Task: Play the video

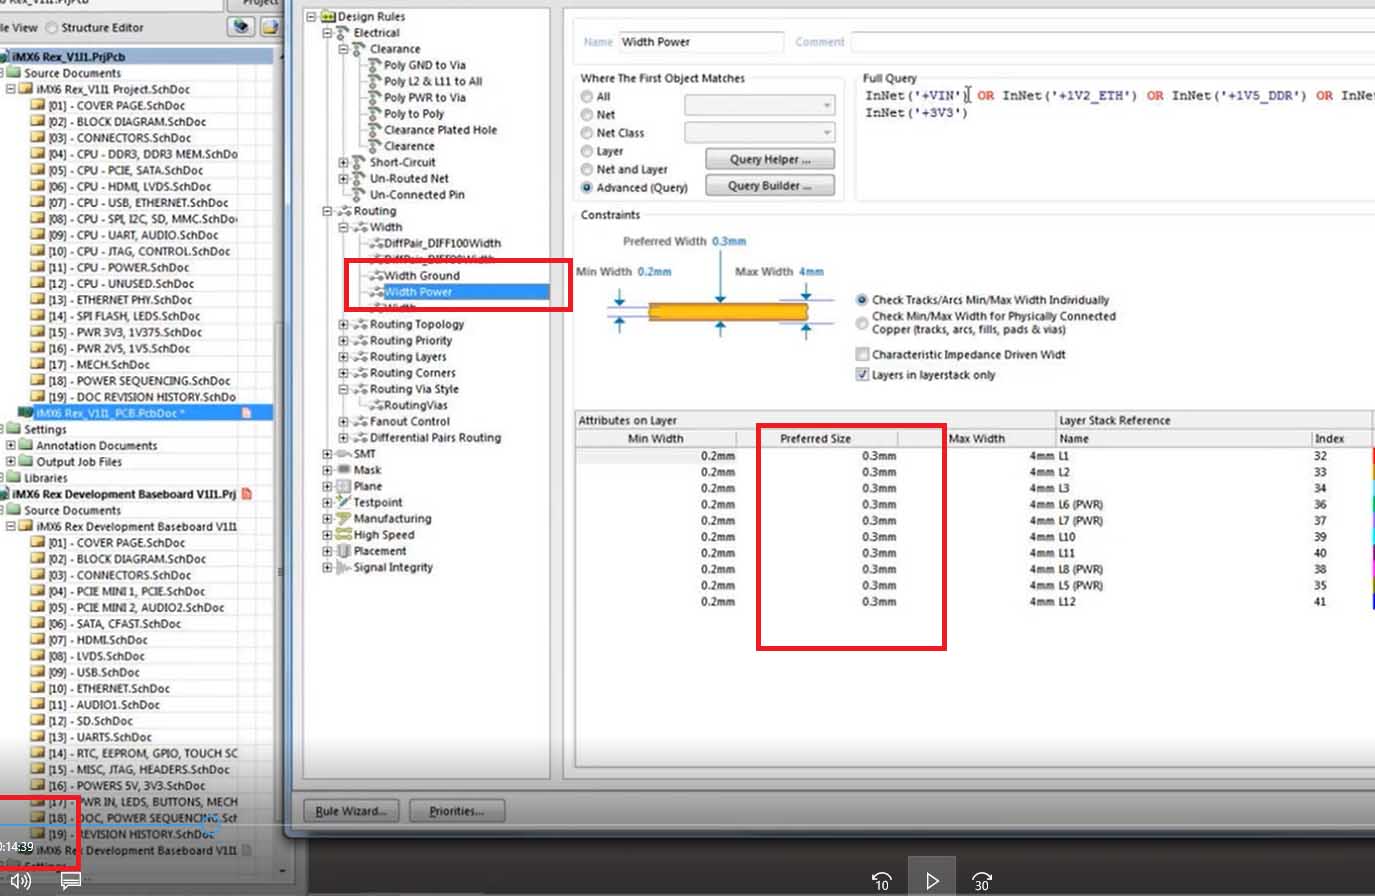Action: [931, 880]
